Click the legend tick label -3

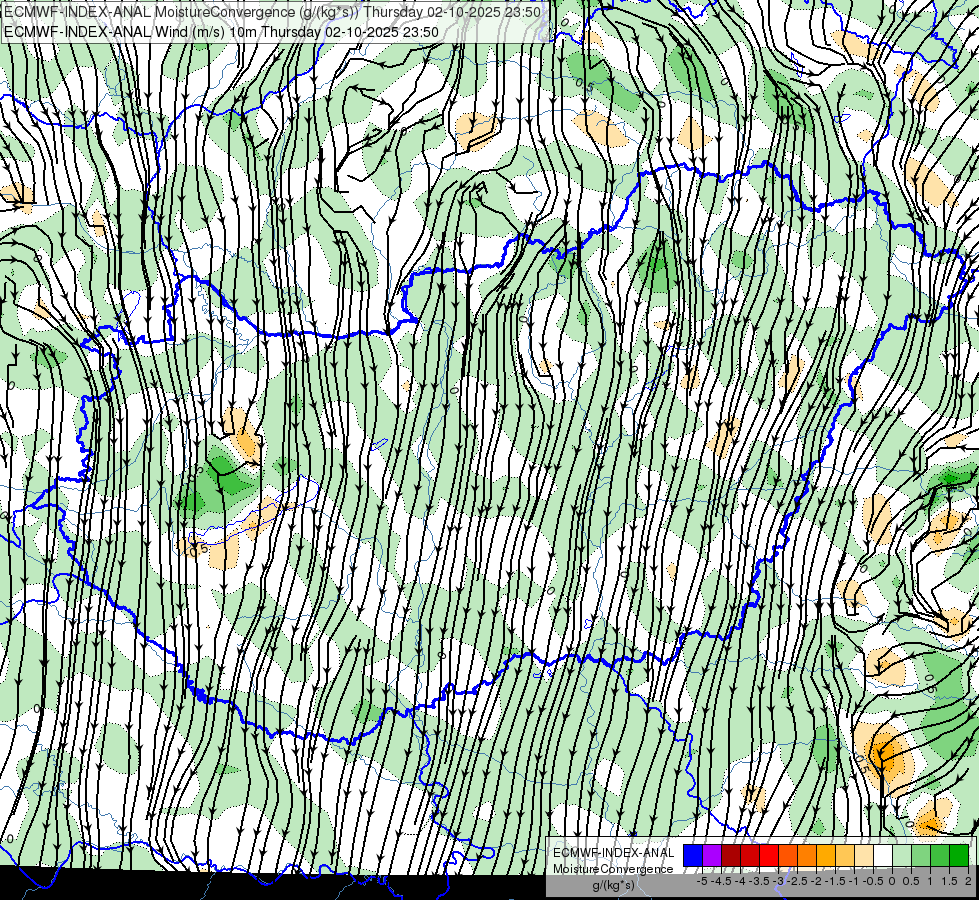tap(779, 881)
